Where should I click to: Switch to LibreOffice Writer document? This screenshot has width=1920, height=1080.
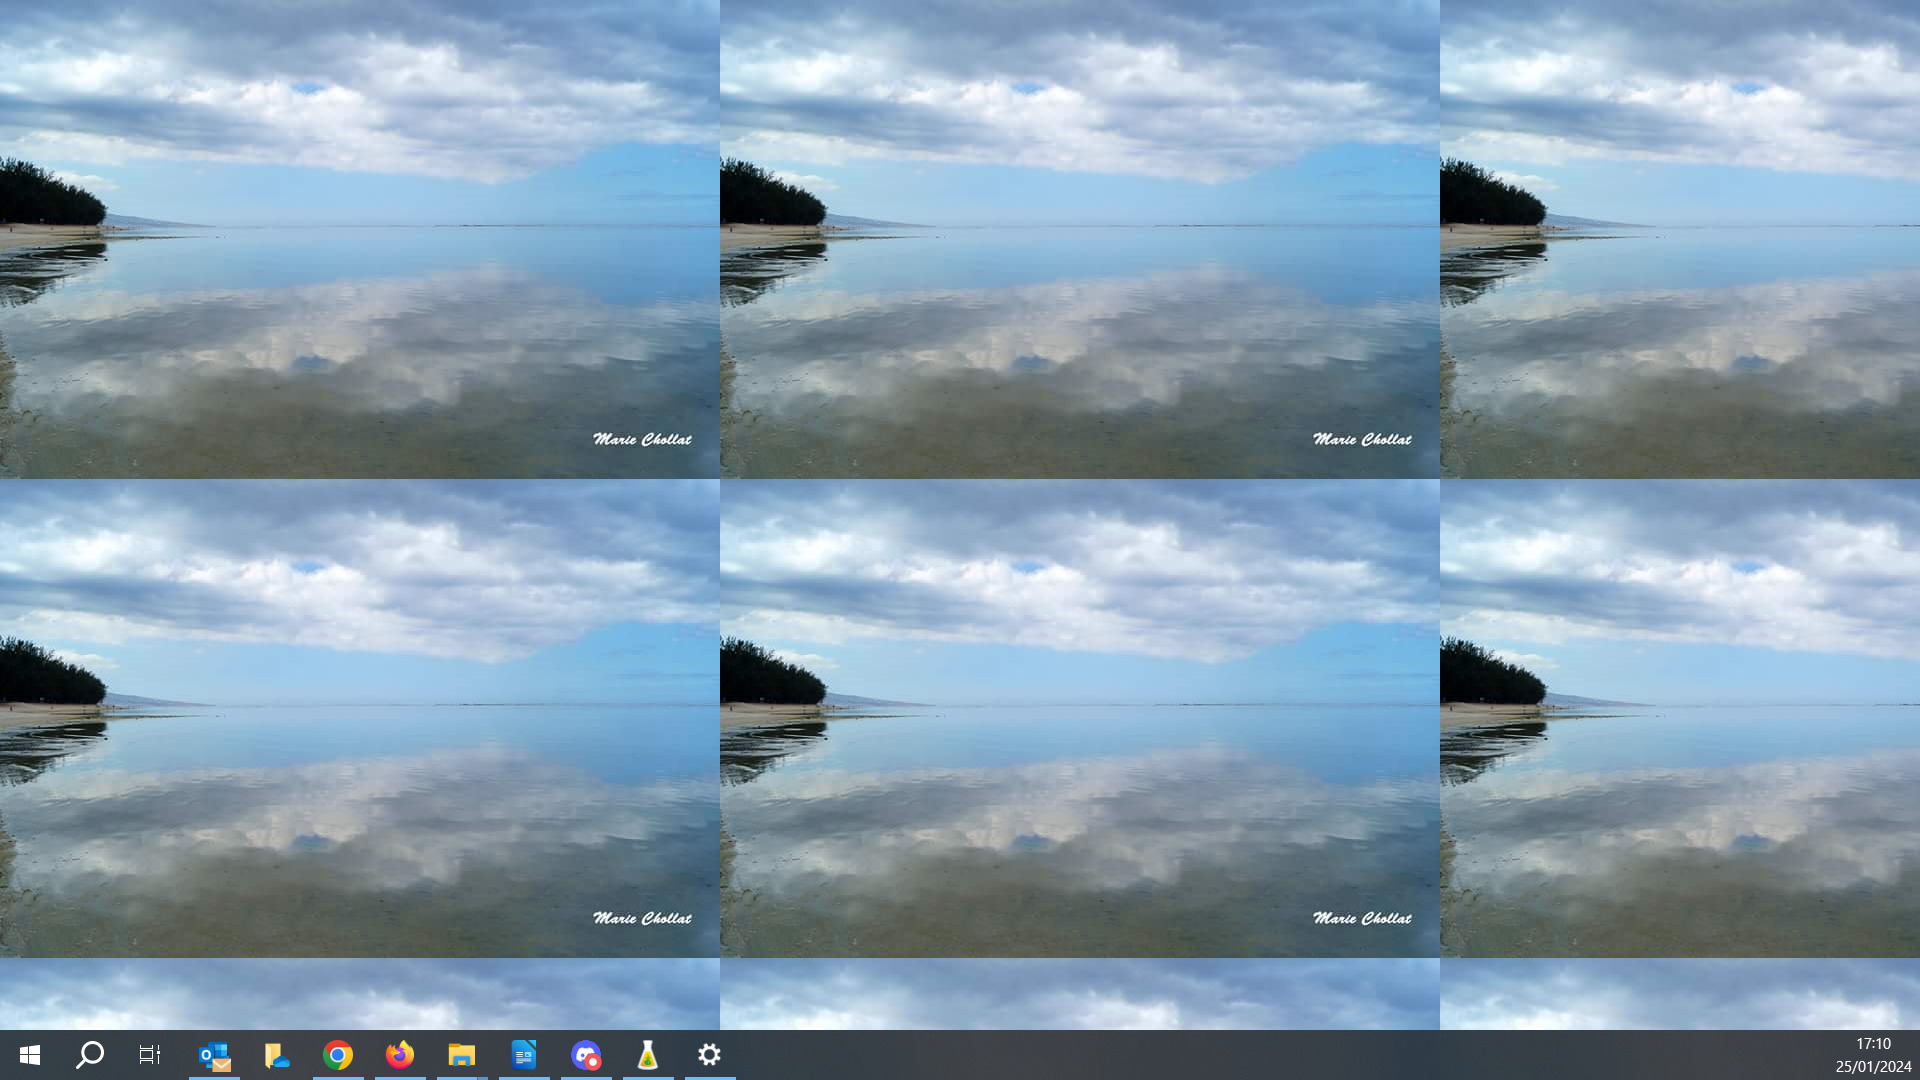pyautogui.click(x=524, y=1055)
